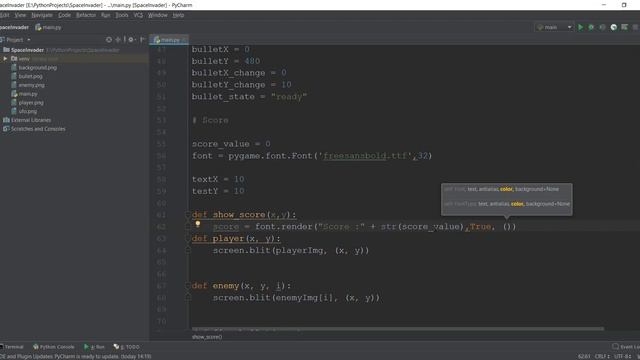Image resolution: width=640 pixels, height=360 pixels.
Task: Open the main run configuration dropdown
Action: click(554, 27)
